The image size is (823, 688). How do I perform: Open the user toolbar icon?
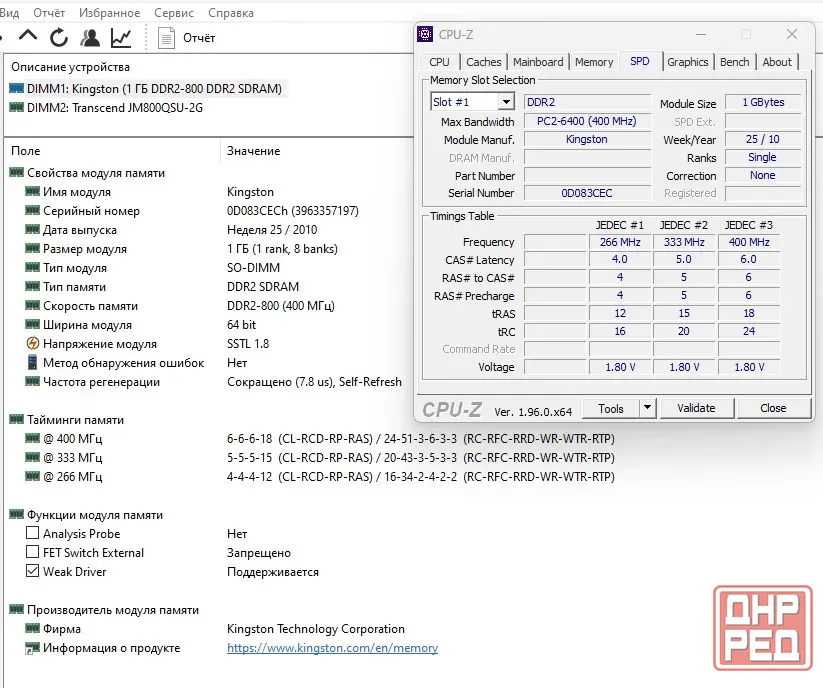[x=90, y=37]
